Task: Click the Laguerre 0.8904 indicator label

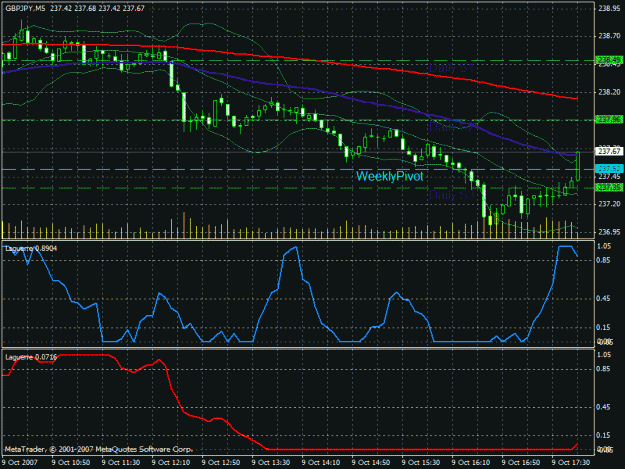Action: pyautogui.click(x=31, y=249)
